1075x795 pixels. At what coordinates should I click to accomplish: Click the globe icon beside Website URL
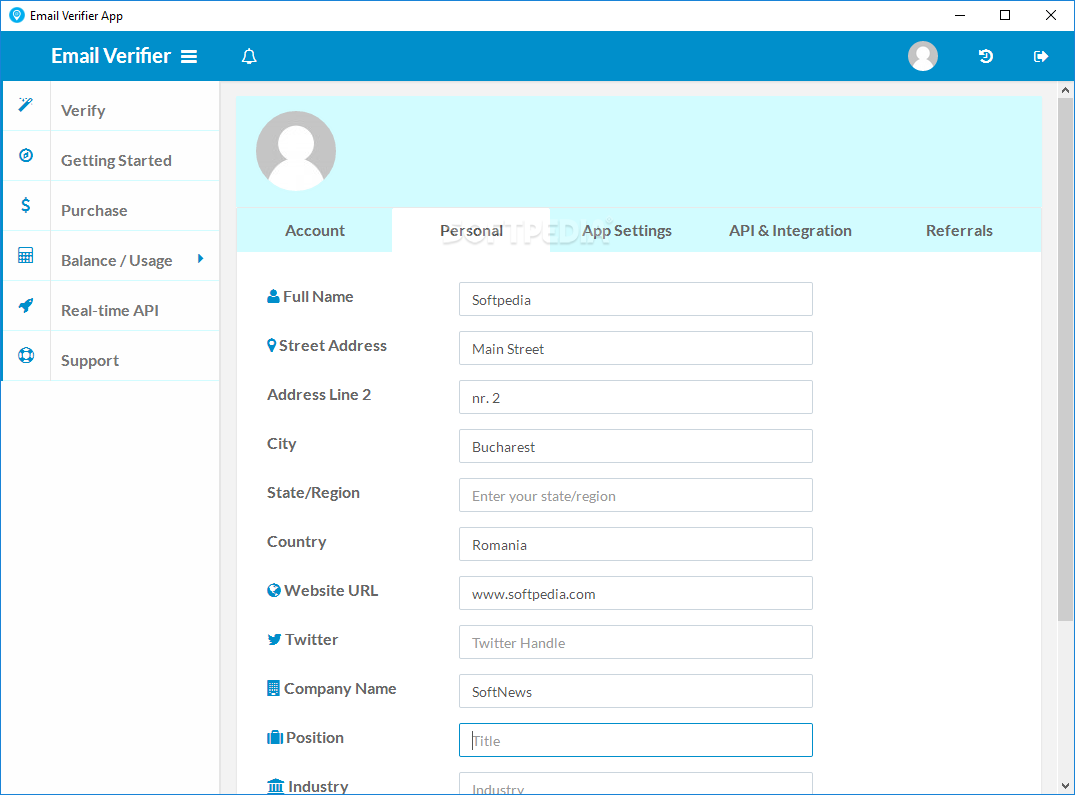(274, 590)
